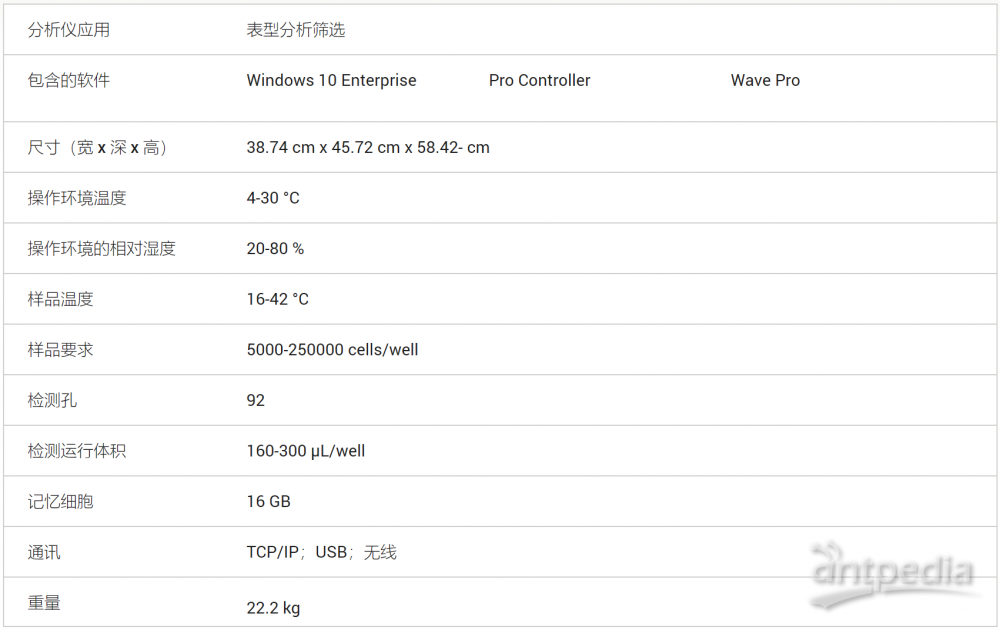Click the Wave Pro software entry
The image size is (1000, 630).
[765, 80]
